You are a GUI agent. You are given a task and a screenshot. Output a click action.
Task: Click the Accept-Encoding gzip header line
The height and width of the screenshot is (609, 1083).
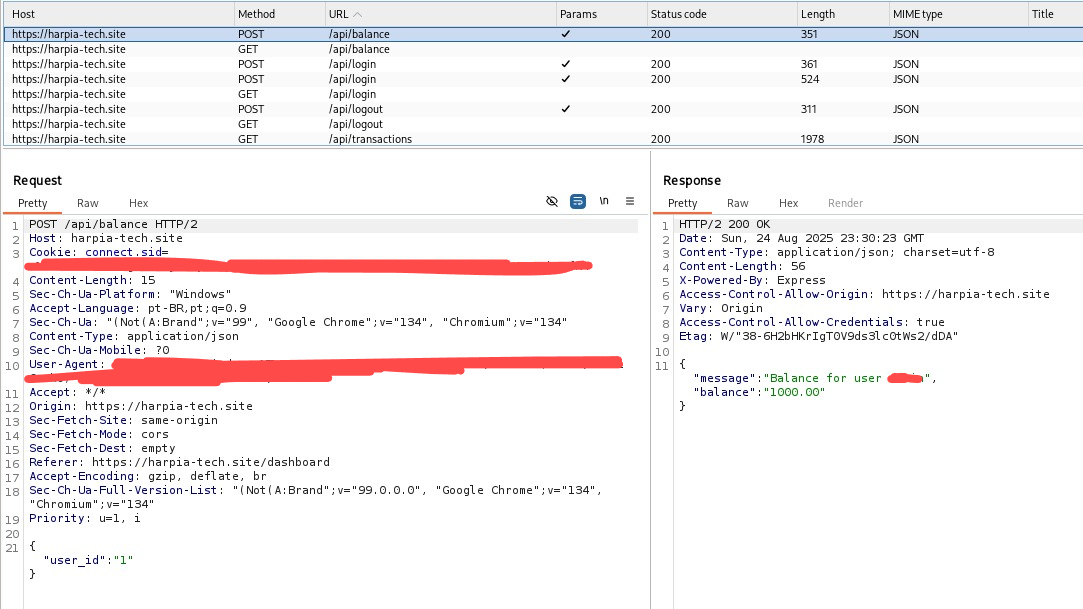[148, 476]
